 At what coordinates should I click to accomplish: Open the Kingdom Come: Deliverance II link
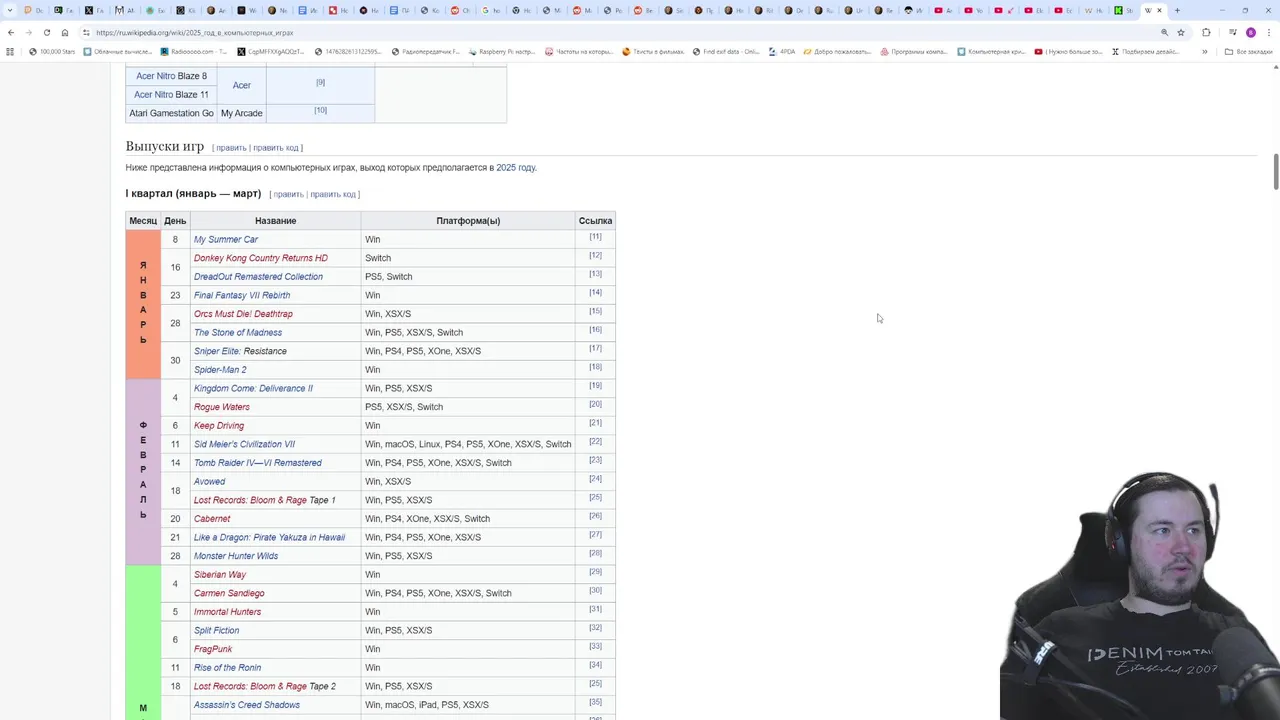coord(253,388)
